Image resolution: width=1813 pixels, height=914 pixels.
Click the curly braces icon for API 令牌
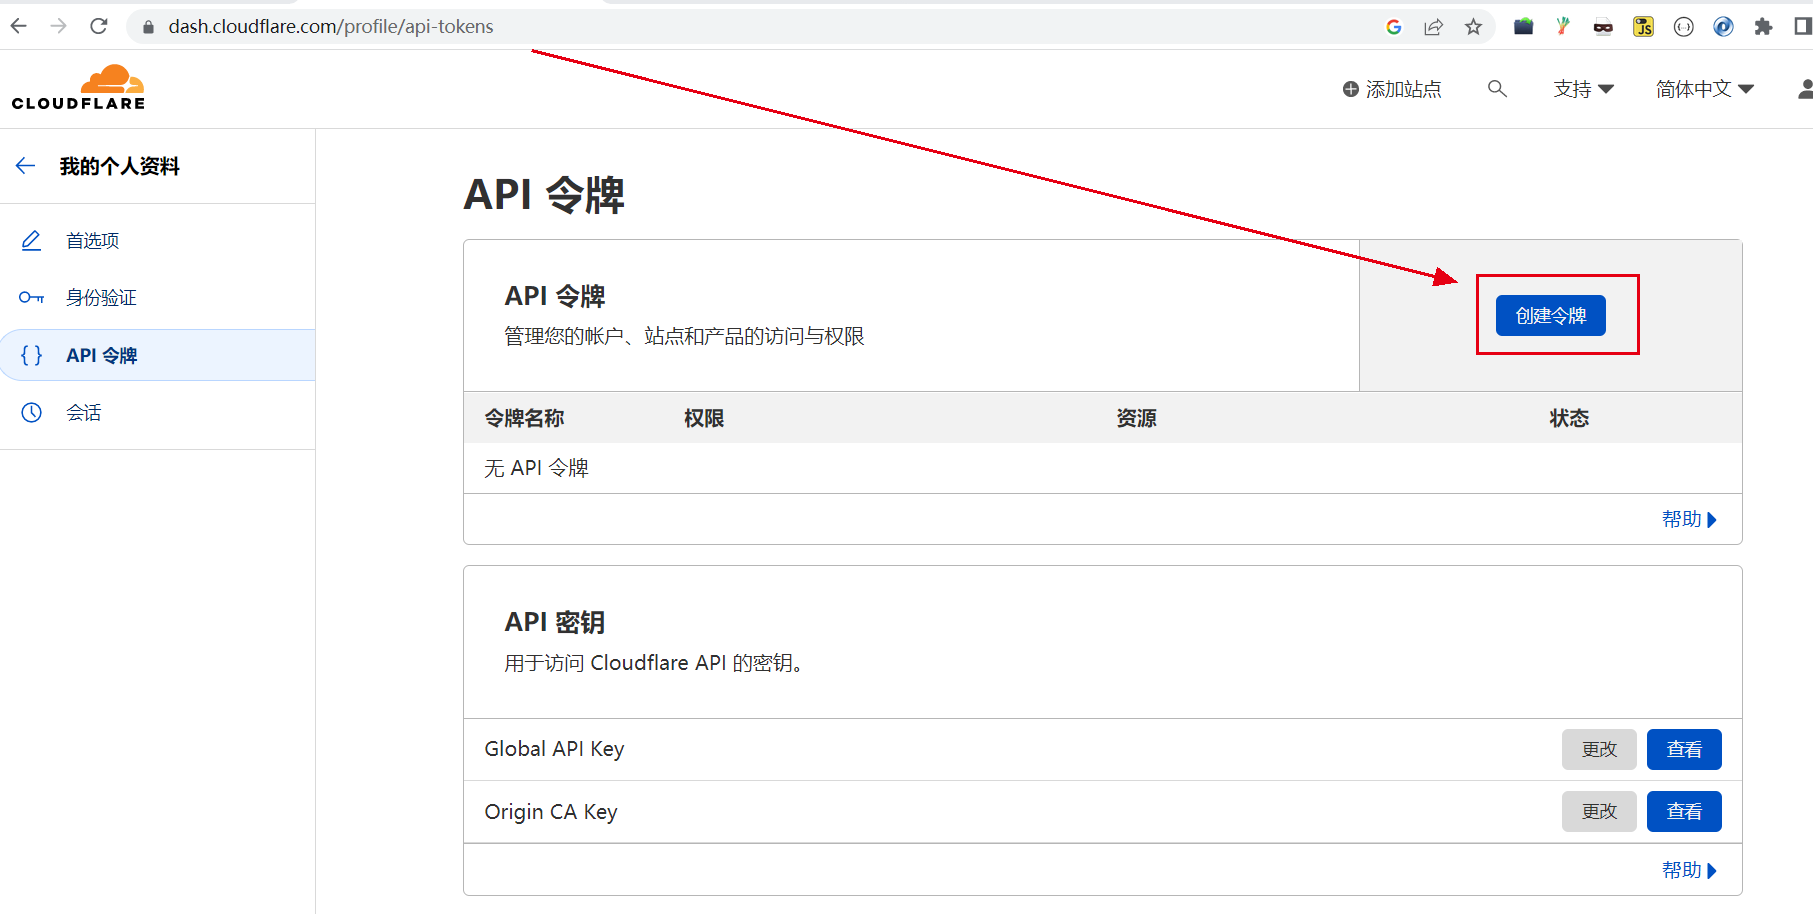pyautogui.click(x=32, y=355)
